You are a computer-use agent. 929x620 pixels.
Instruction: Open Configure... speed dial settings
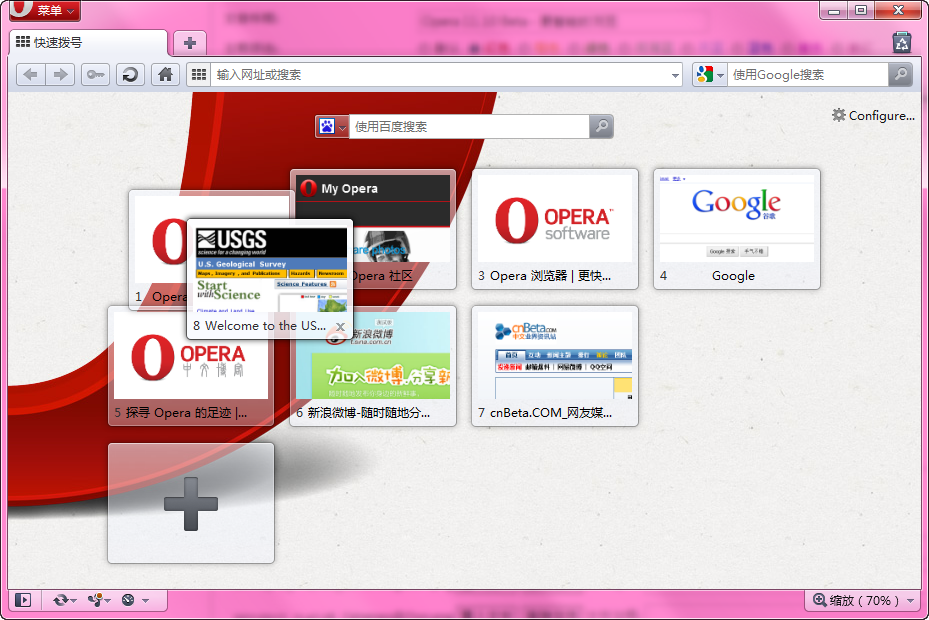click(873, 116)
